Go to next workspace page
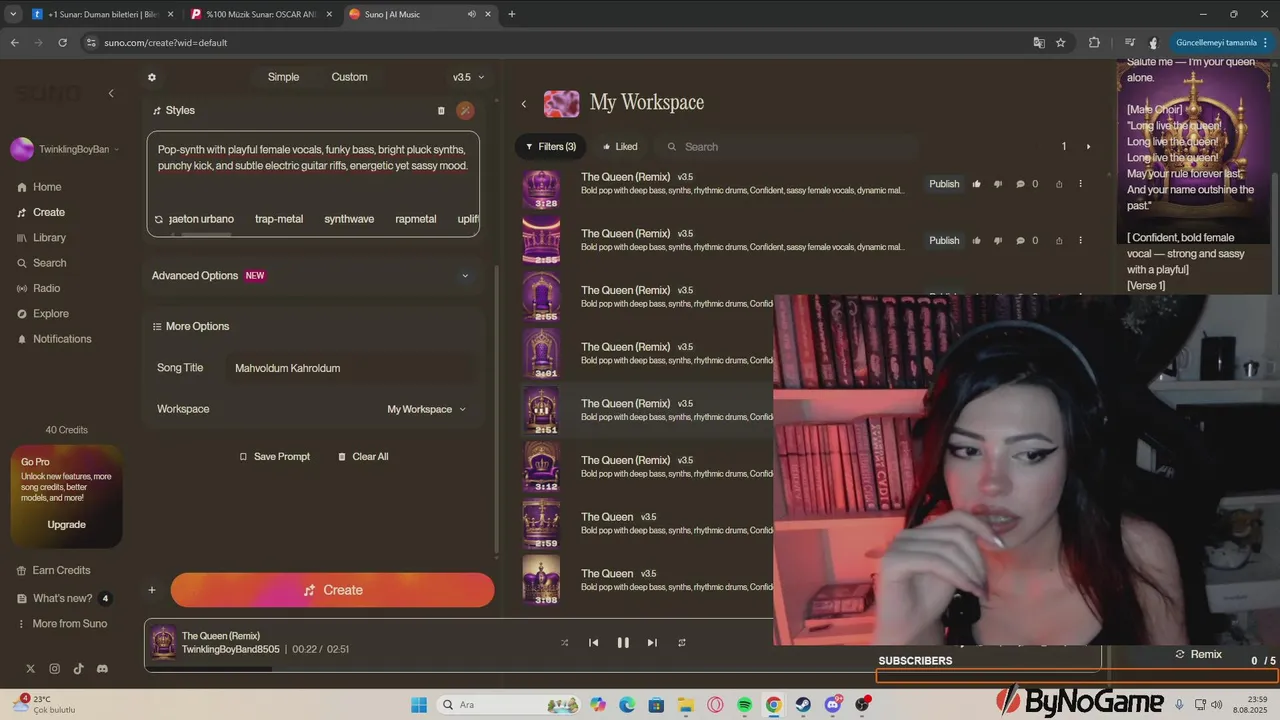Screen dimensions: 1280x720 pyautogui.click(x=1089, y=147)
